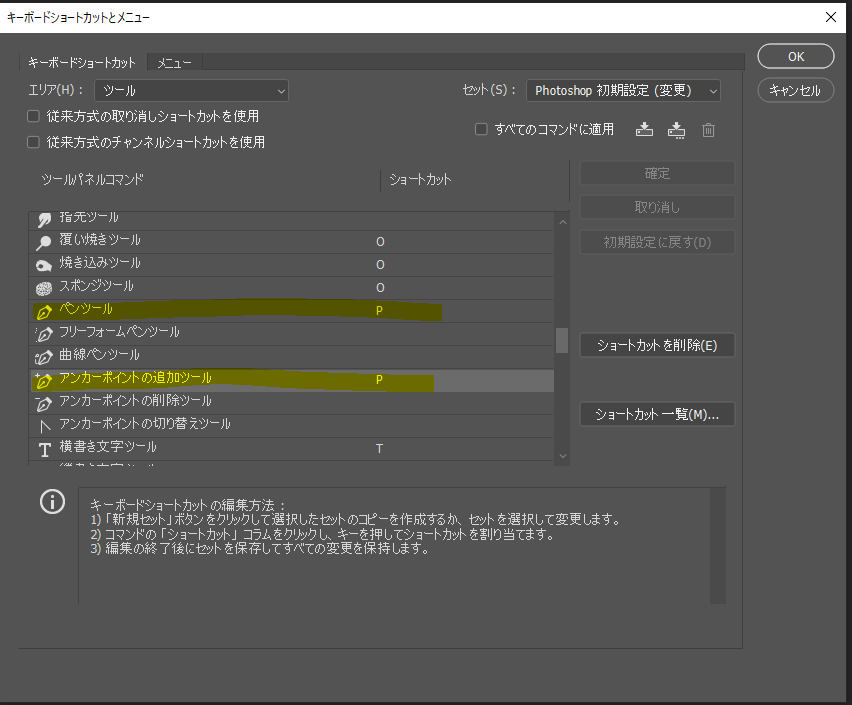This screenshot has height=705, width=852.
Task: Select the ペンツール icon in the tool list
Action: pyautogui.click(x=44, y=309)
